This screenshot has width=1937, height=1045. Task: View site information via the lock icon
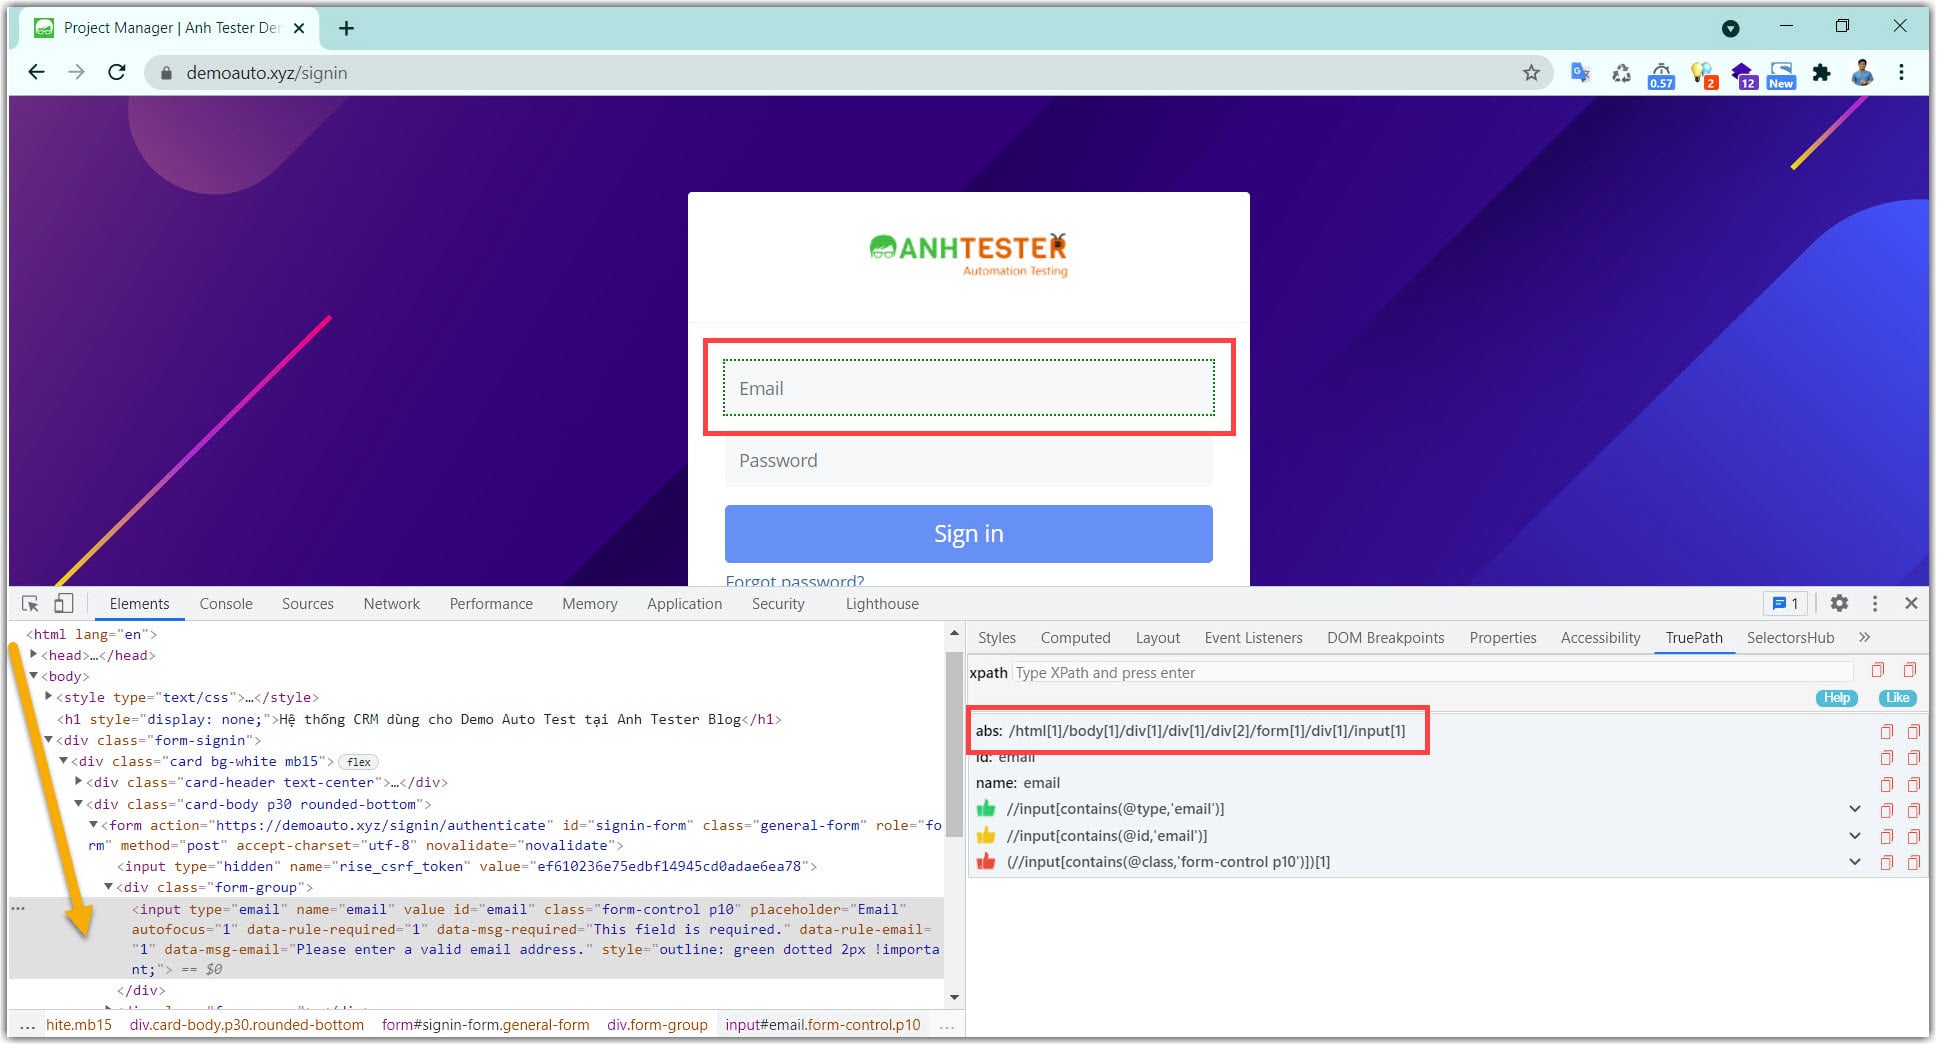coord(166,73)
